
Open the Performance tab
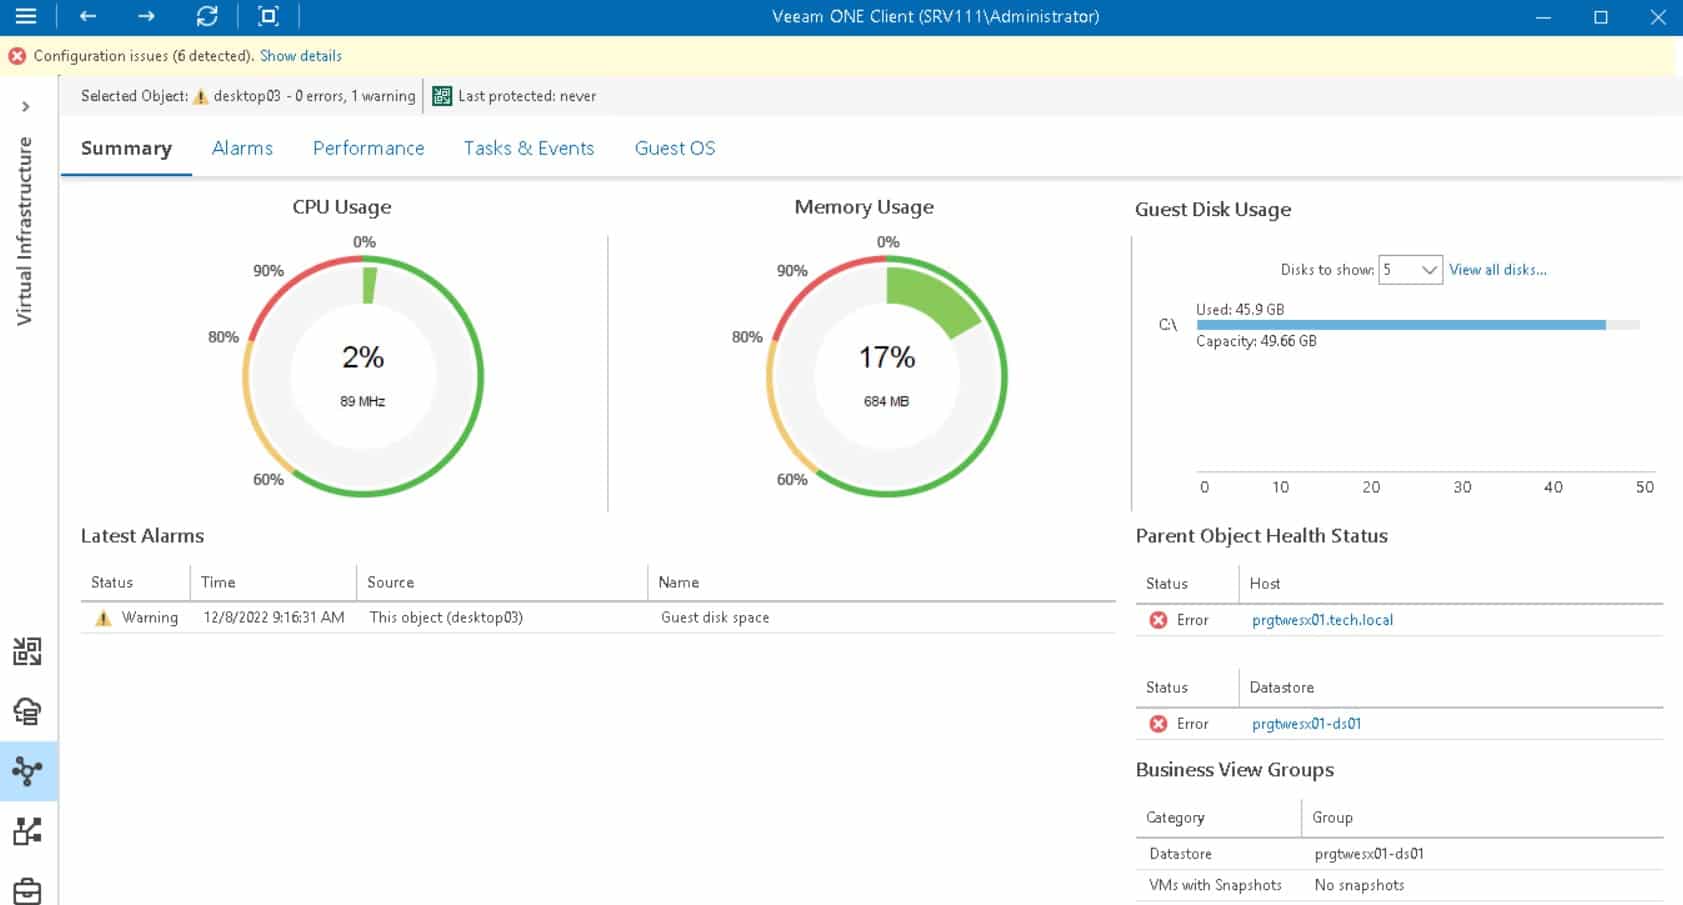368,148
